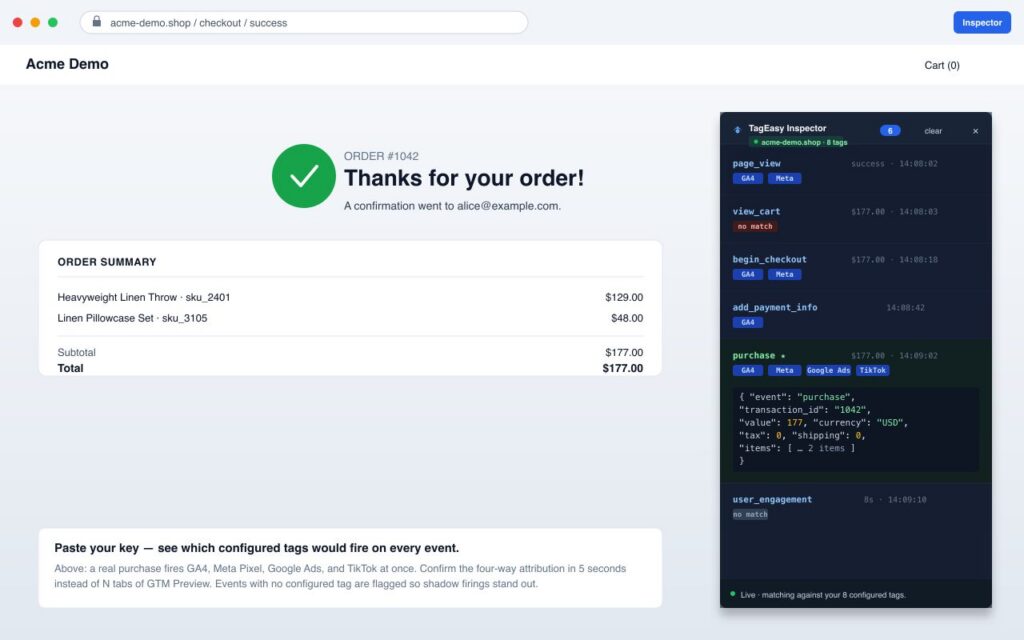Click the address bar URL field
The image size is (1024, 640).
304,22
